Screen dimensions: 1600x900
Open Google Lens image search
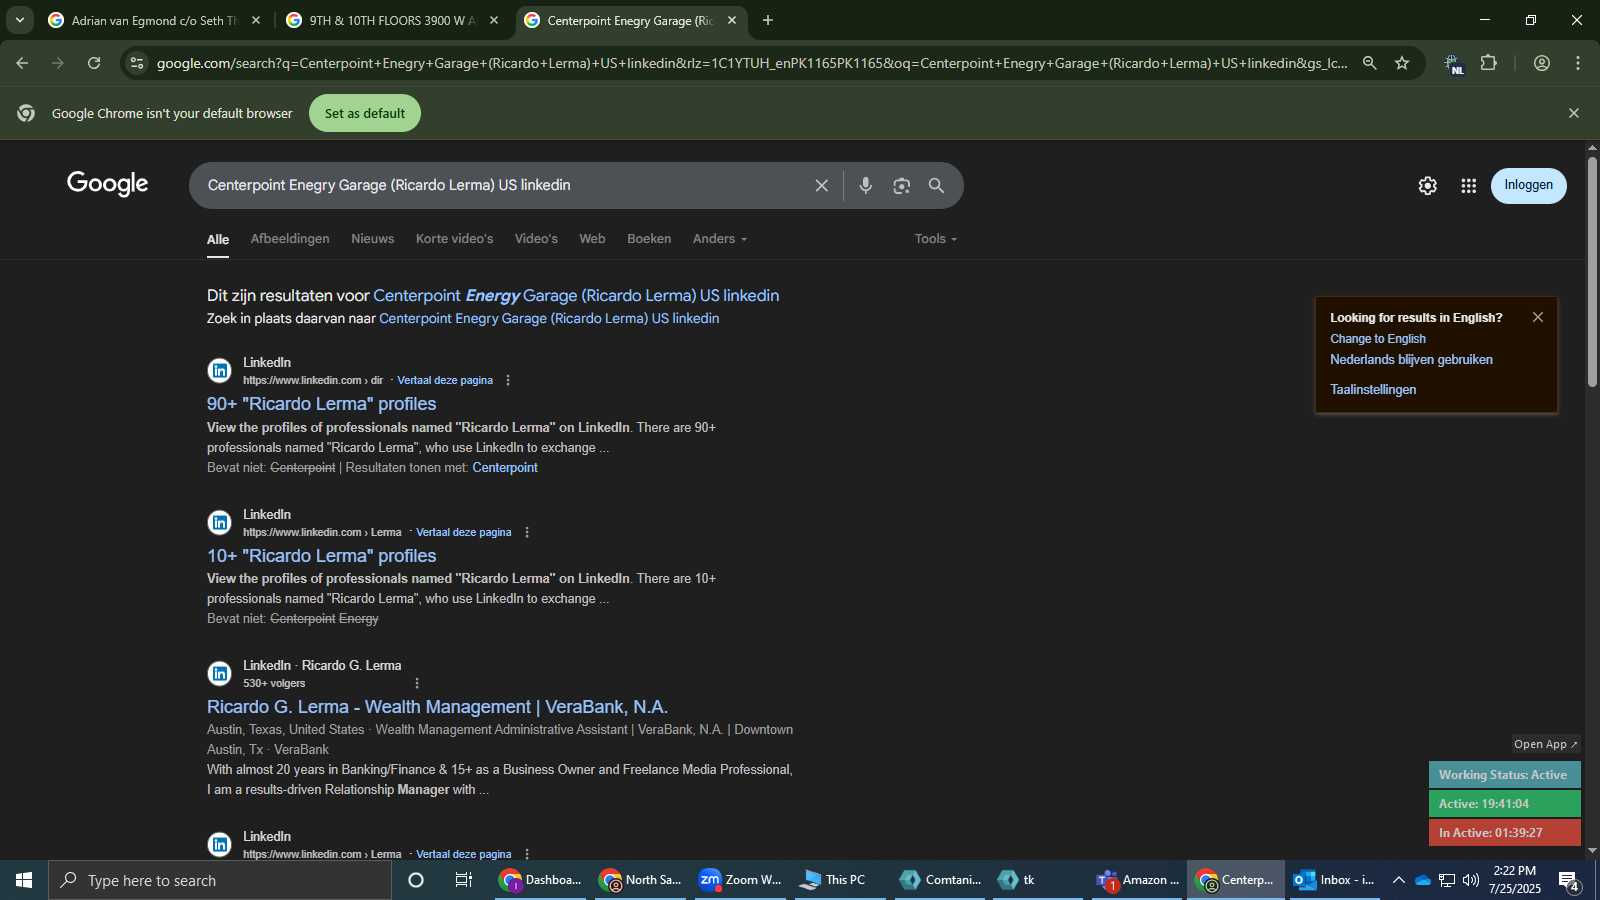click(x=901, y=186)
